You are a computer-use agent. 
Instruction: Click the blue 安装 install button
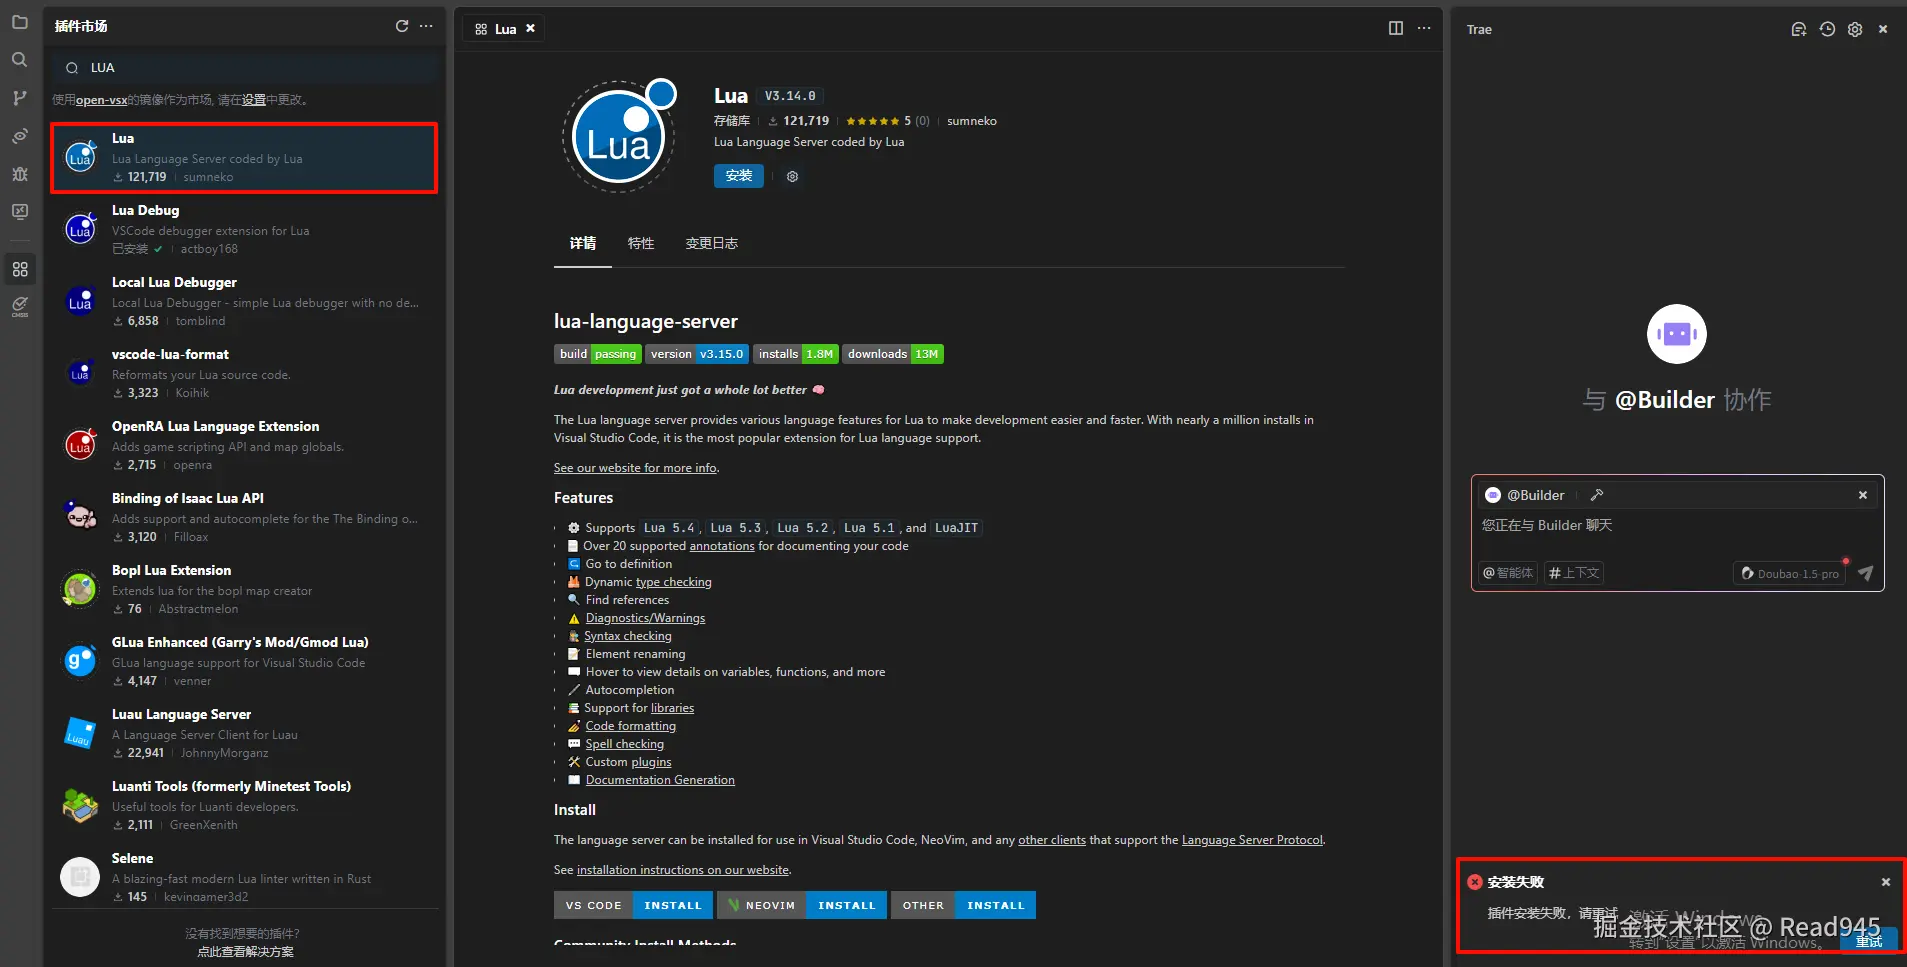738,176
